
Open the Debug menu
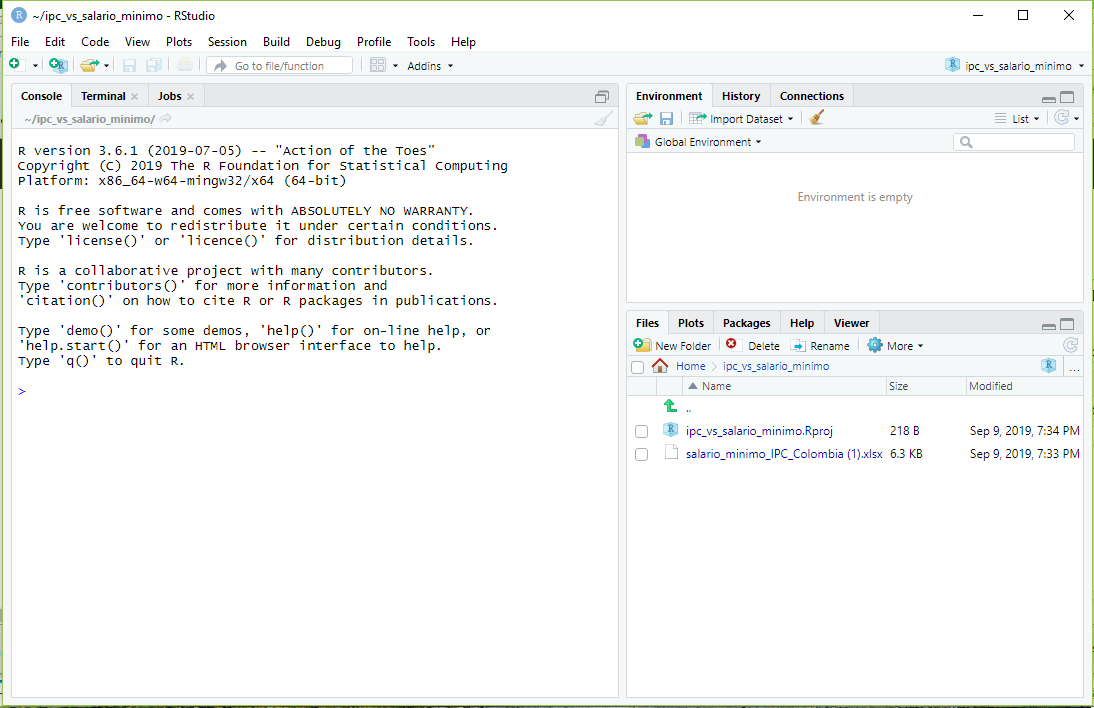pyautogui.click(x=323, y=42)
